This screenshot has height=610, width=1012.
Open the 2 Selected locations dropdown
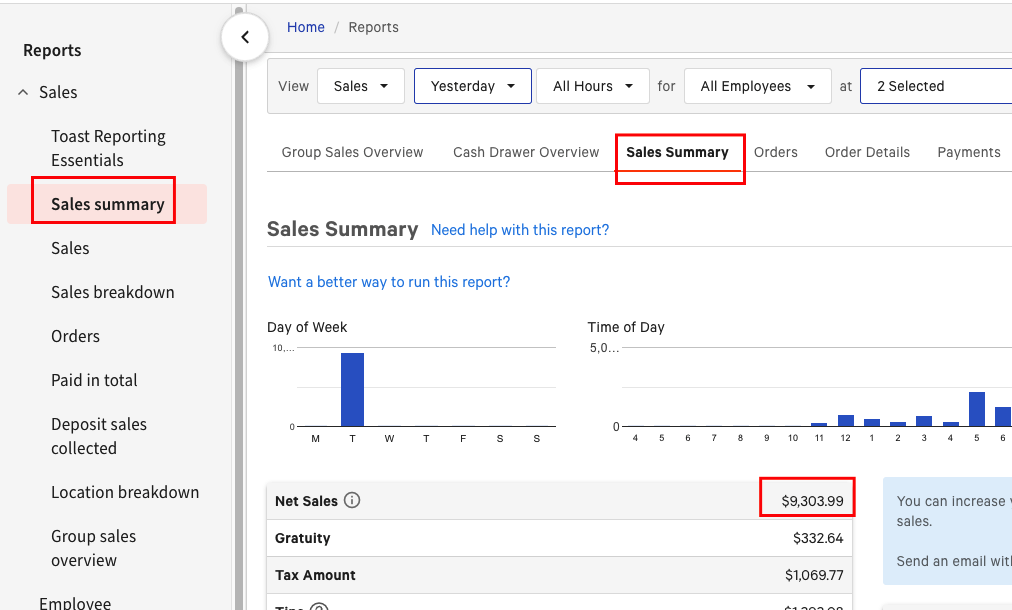pos(935,86)
